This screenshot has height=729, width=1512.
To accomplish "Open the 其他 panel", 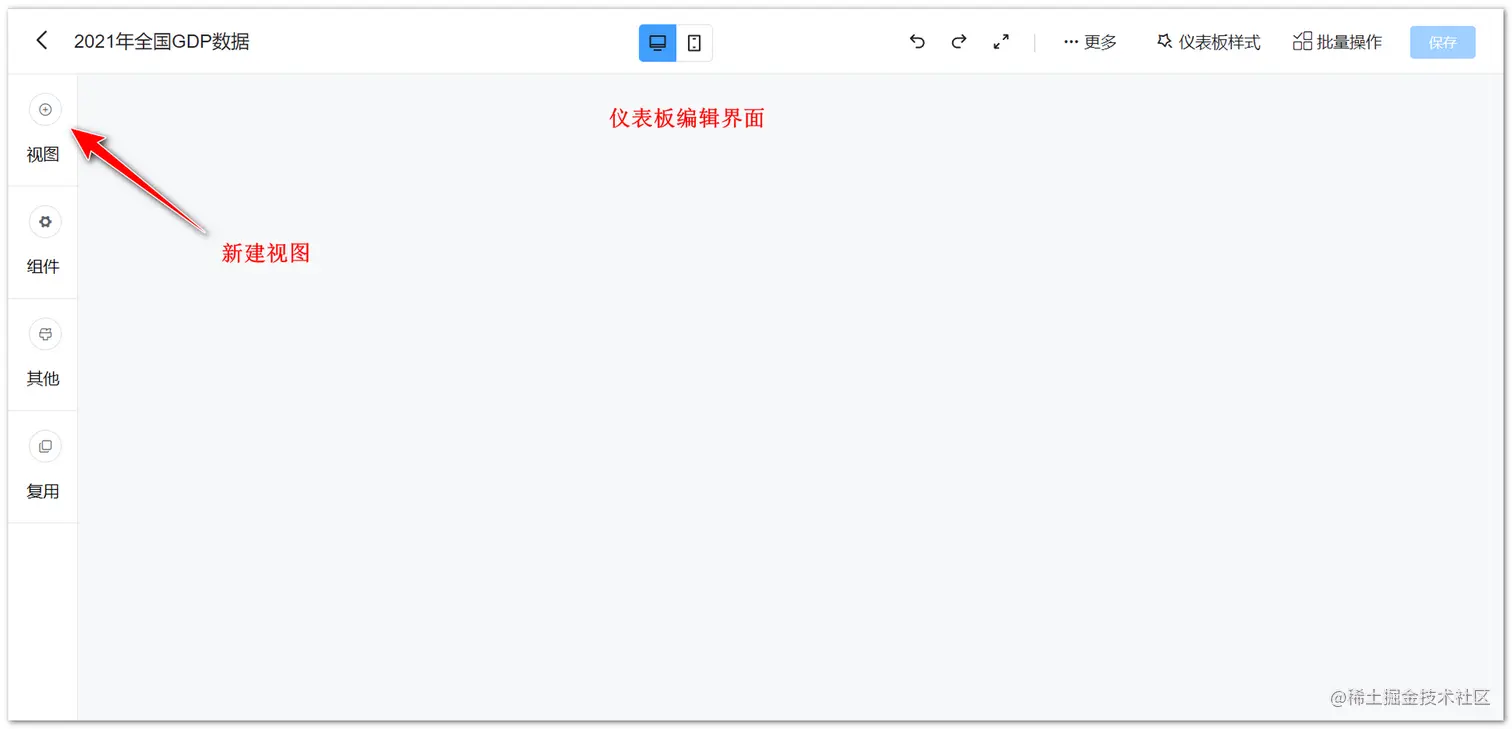I will (x=44, y=354).
